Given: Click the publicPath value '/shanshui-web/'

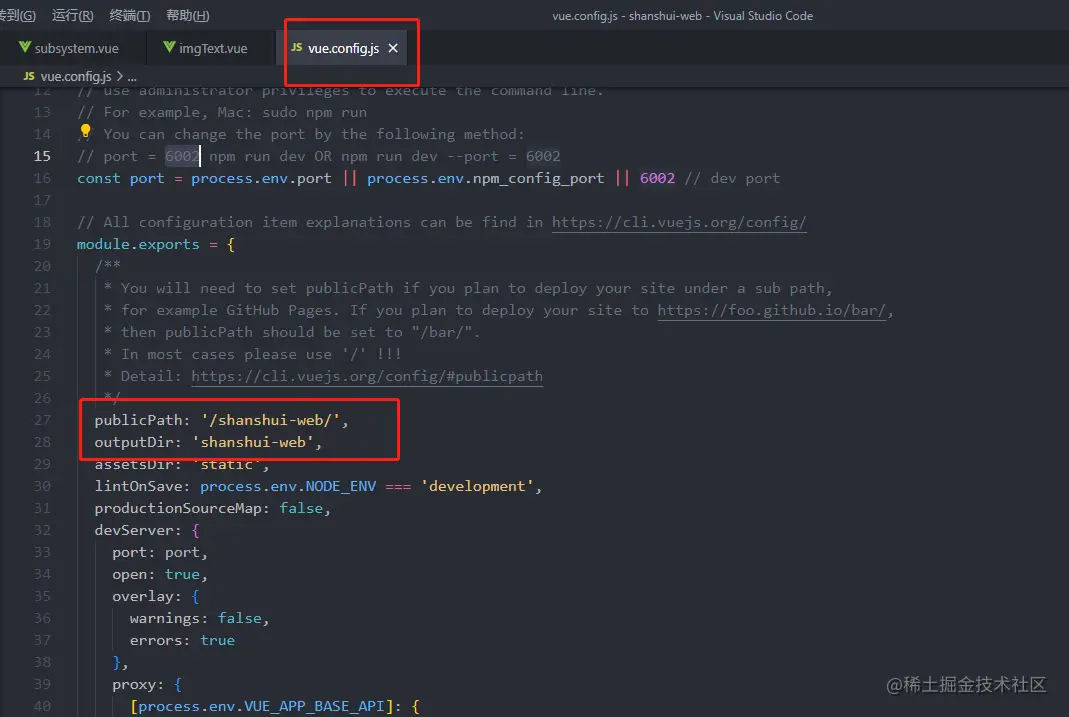Looking at the screenshot, I should (x=271, y=420).
